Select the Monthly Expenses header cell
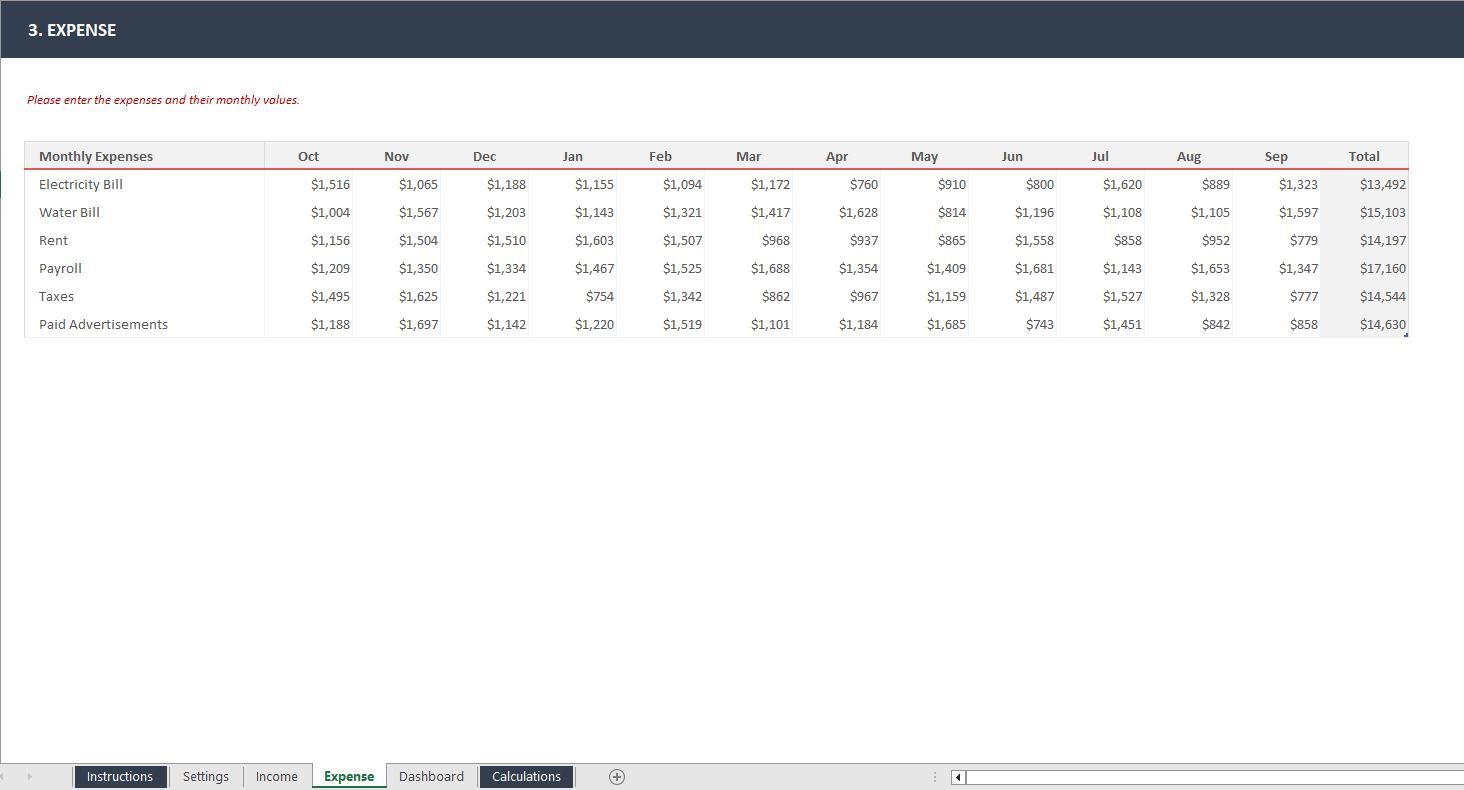 (145, 156)
